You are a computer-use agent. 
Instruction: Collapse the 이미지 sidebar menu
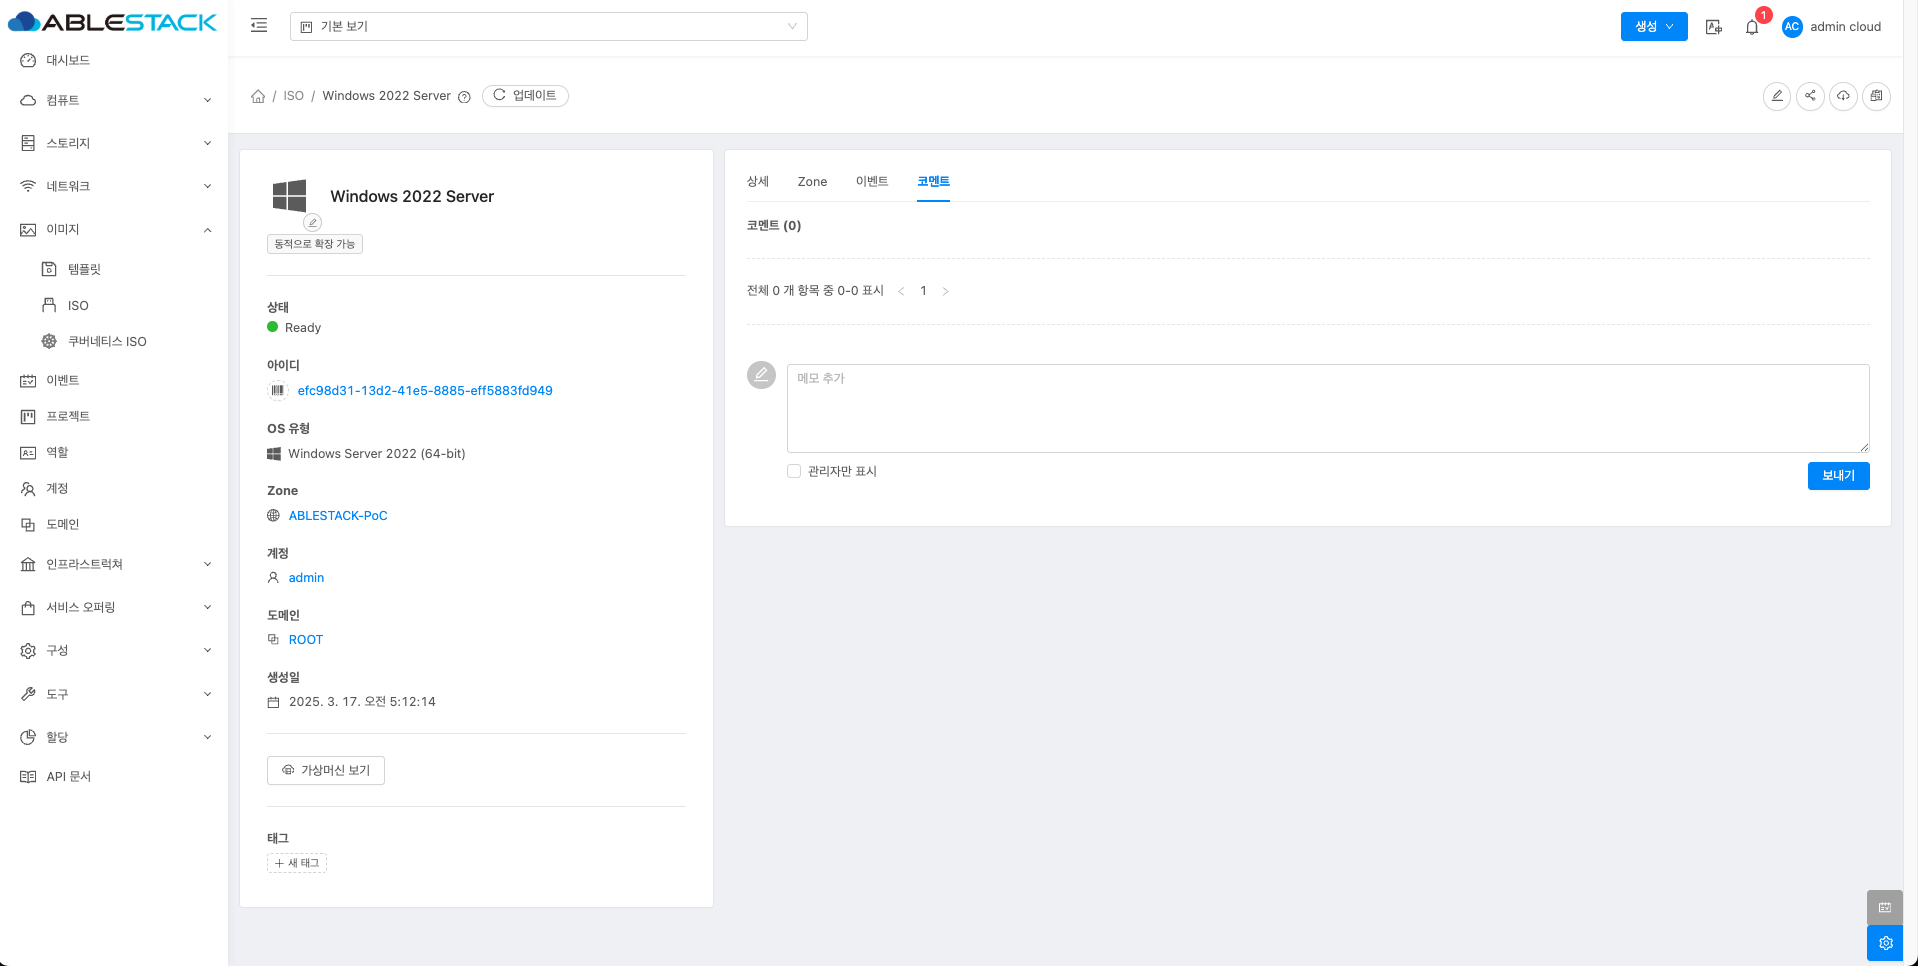point(115,229)
